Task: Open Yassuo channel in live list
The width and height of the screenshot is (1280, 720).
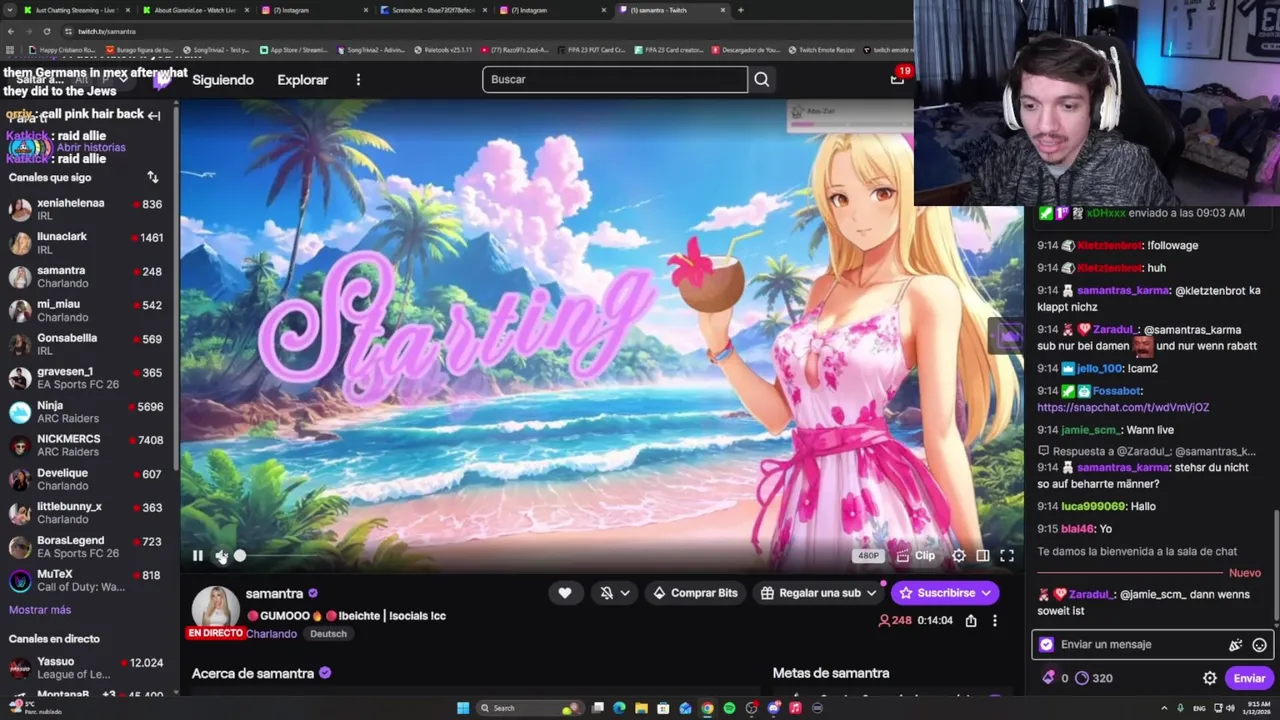Action: (x=88, y=668)
